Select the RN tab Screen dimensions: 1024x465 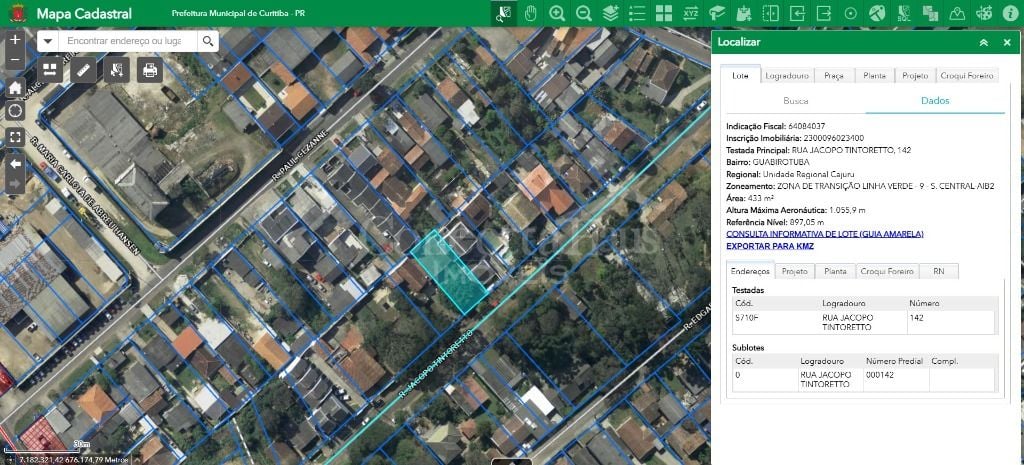click(938, 271)
